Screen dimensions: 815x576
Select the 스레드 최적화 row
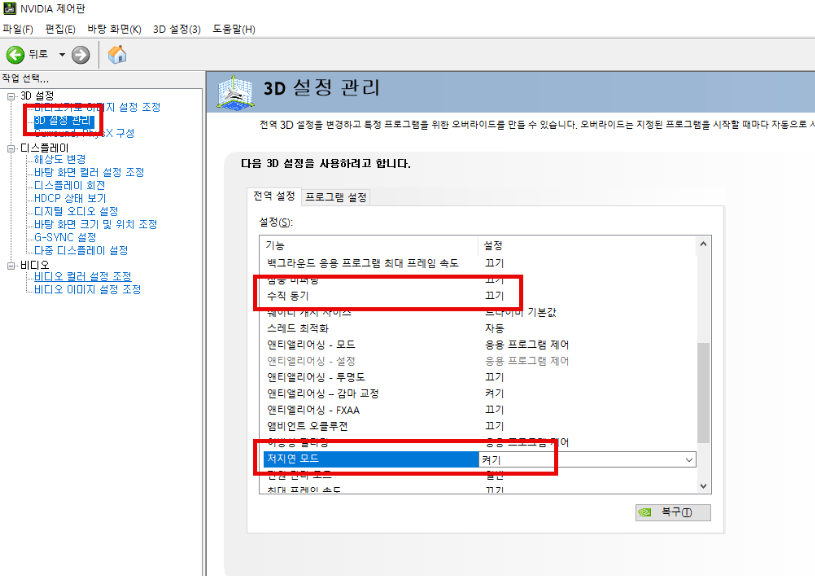click(478, 329)
